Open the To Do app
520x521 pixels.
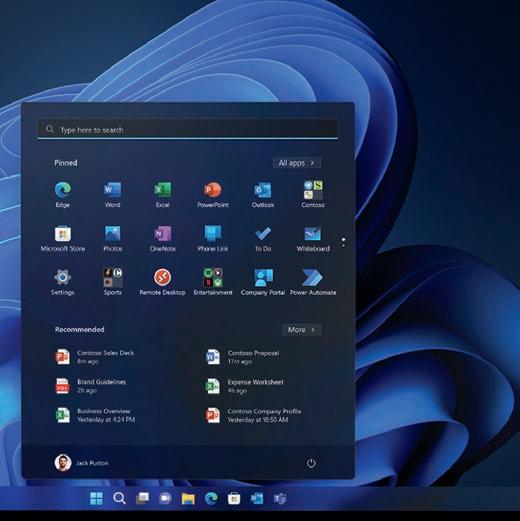263,239
